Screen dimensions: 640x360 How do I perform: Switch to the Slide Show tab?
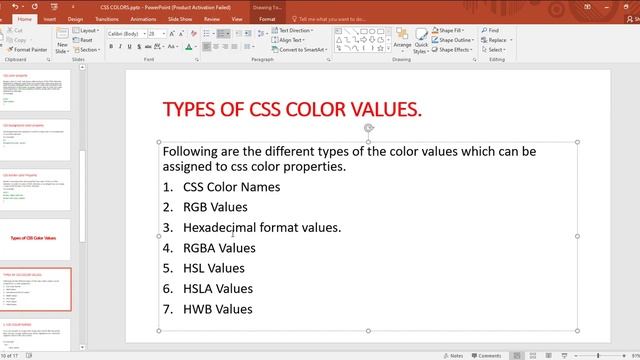pos(180,19)
